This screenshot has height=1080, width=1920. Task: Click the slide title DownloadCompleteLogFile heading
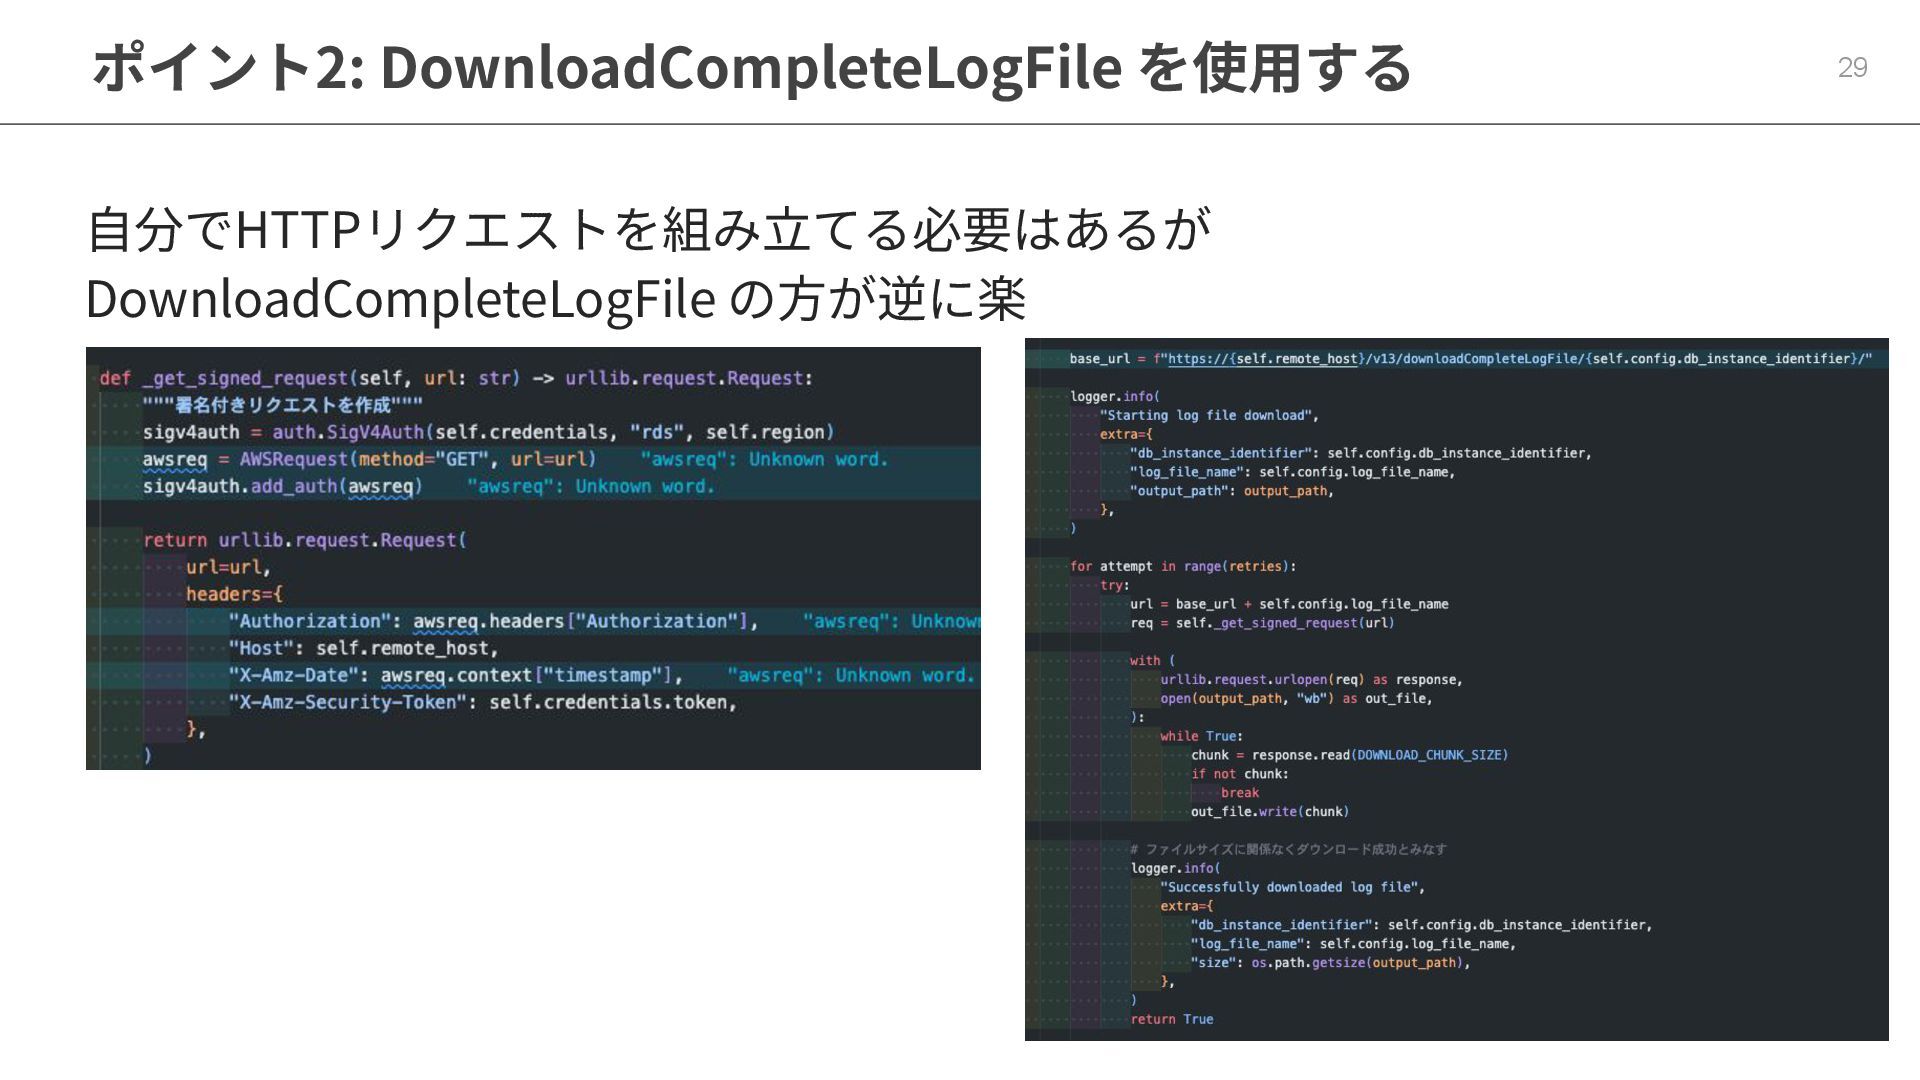pos(750,68)
